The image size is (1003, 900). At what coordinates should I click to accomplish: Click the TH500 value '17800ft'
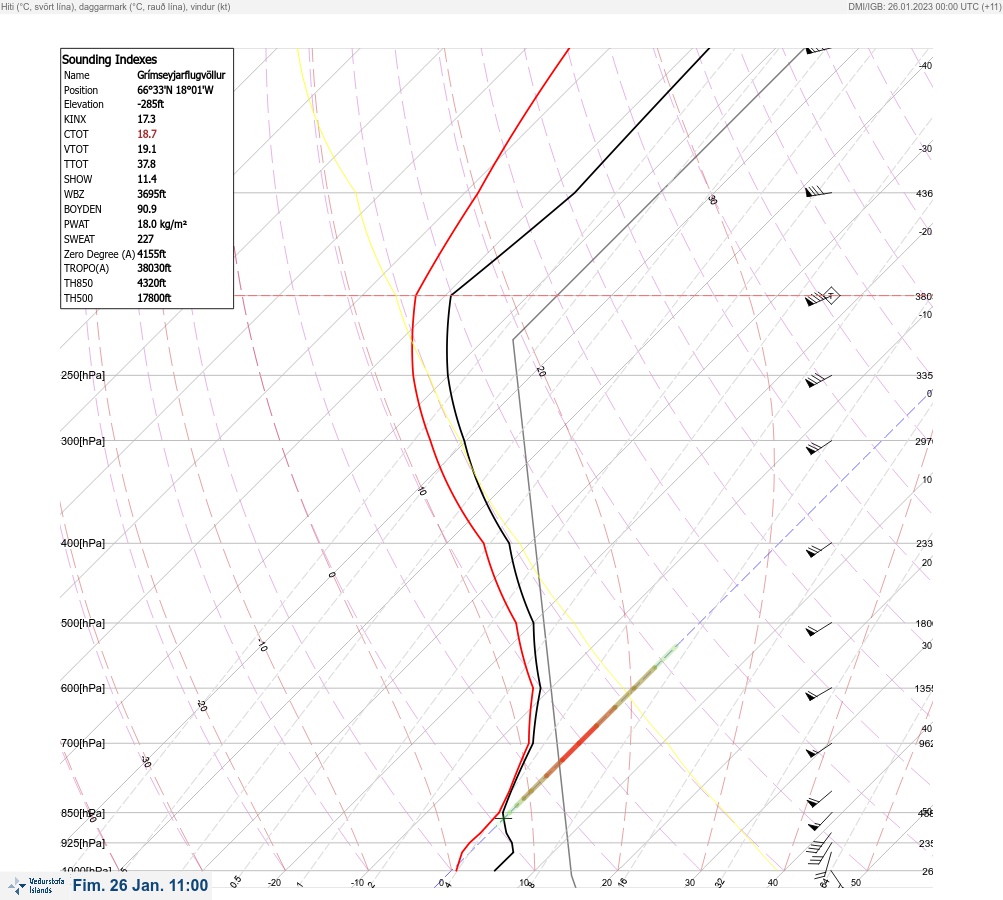tap(154, 298)
